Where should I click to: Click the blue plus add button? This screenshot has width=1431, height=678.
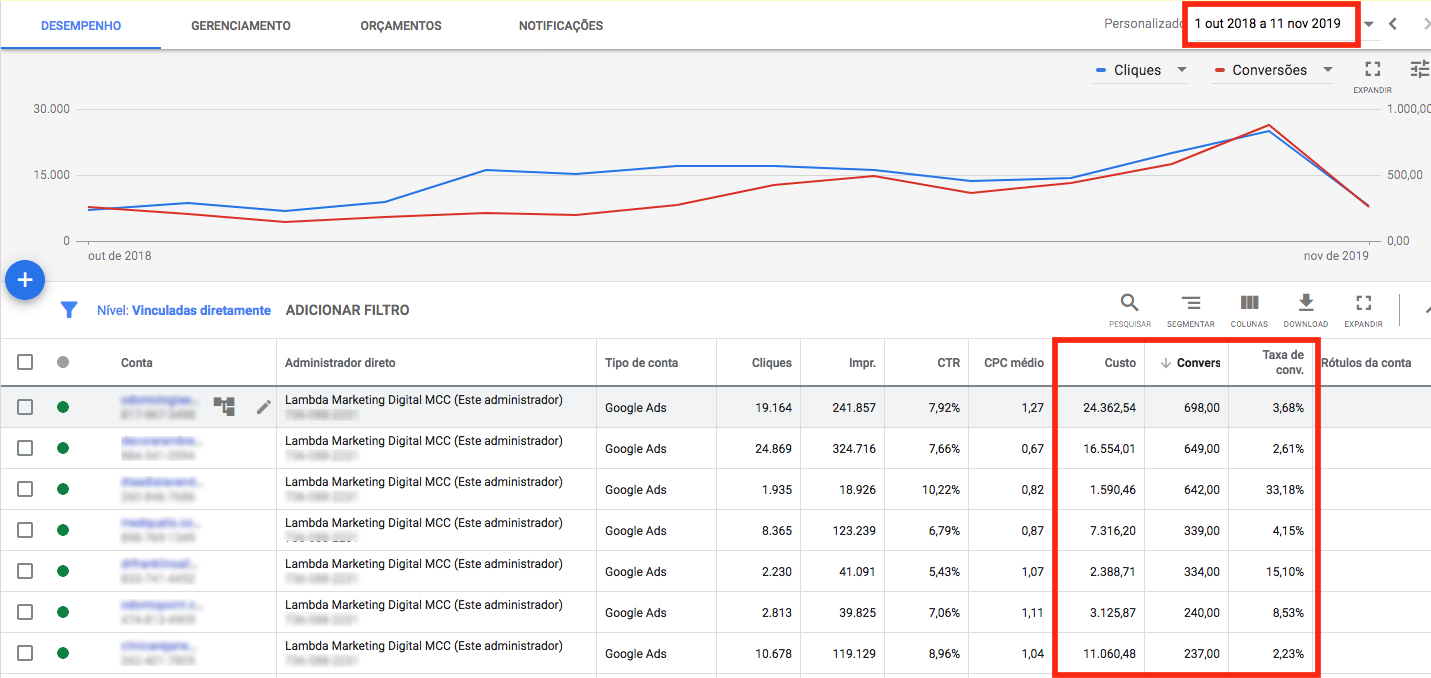click(x=25, y=281)
